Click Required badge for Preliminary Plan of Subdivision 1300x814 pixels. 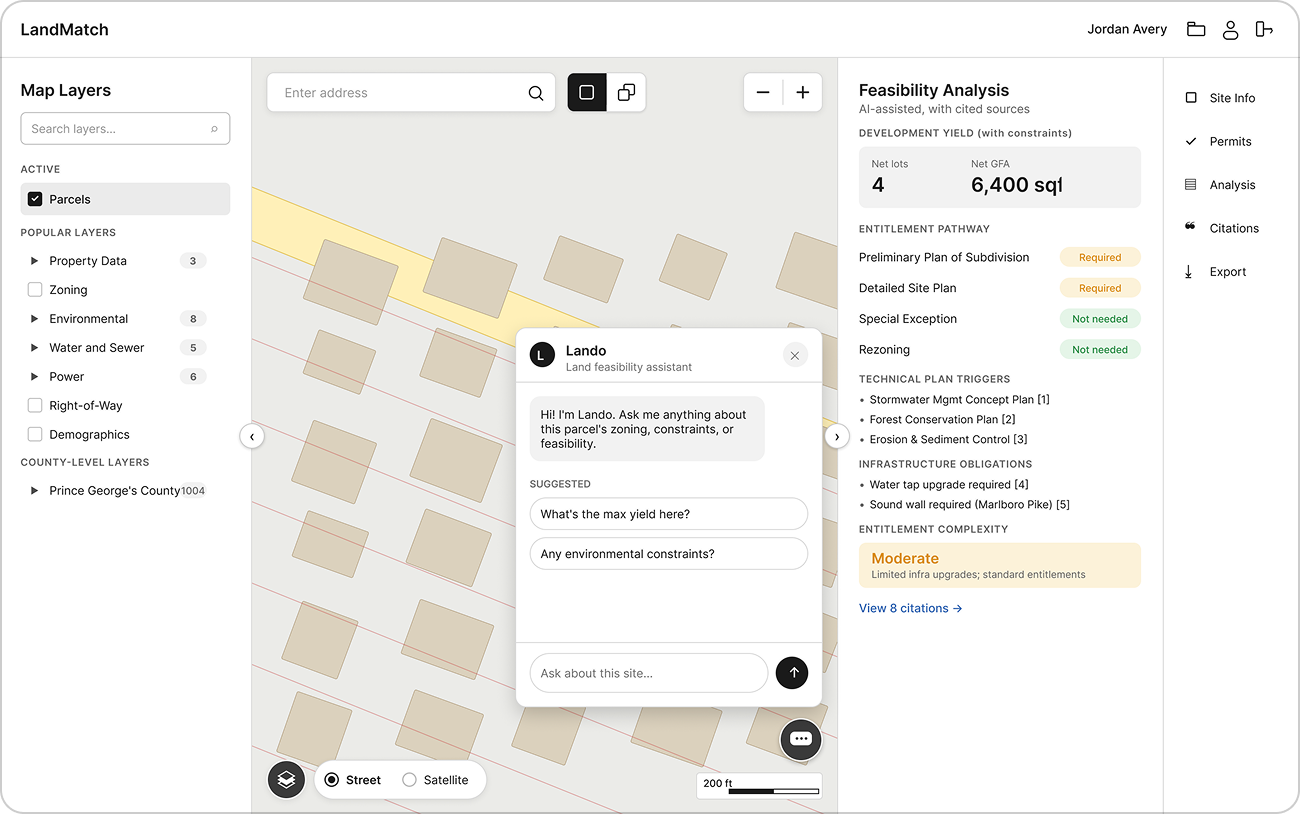point(1100,257)
